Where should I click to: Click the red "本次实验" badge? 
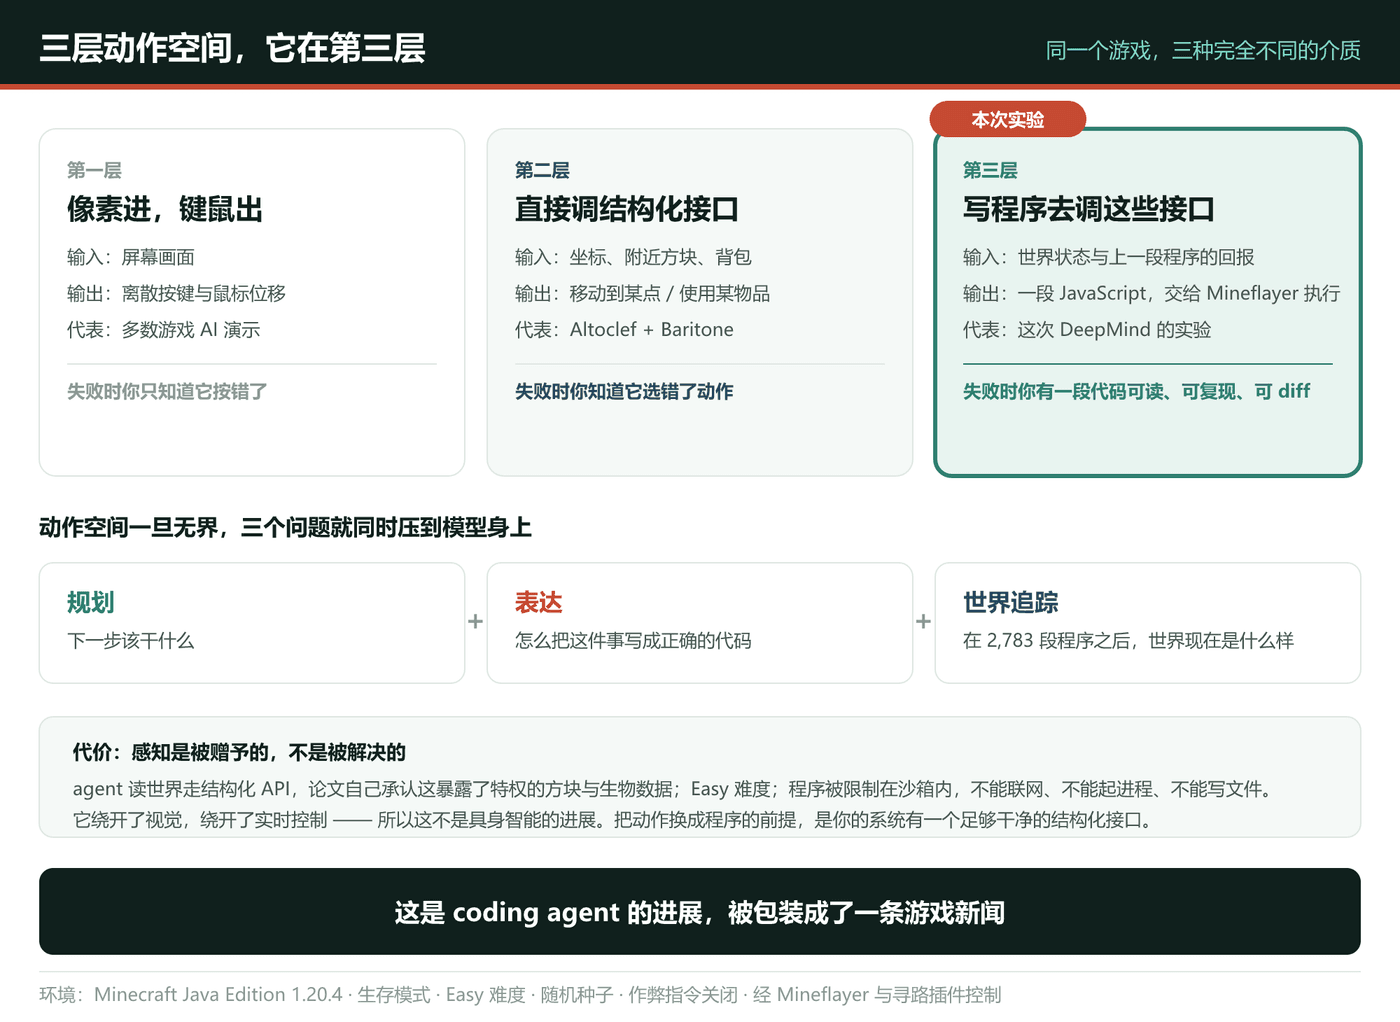(1008, 120)
